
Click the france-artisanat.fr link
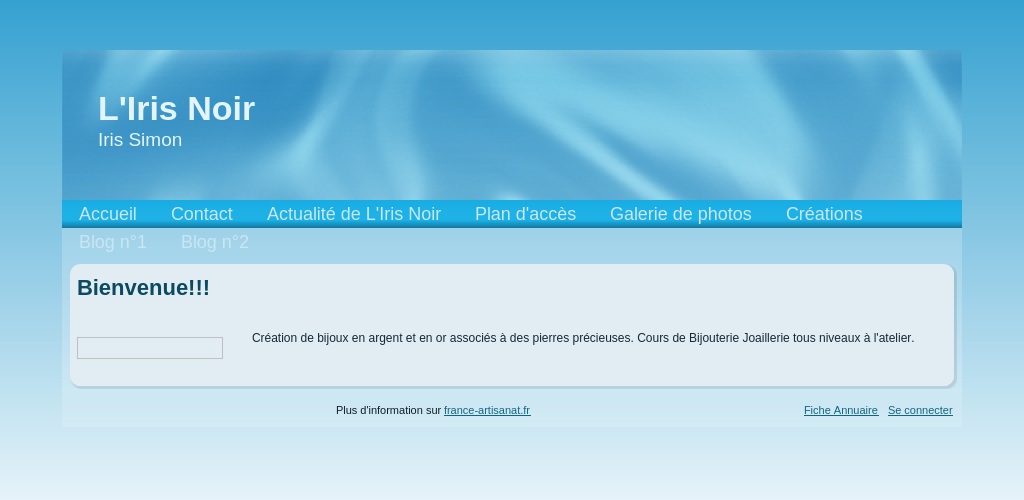(487, 411)
